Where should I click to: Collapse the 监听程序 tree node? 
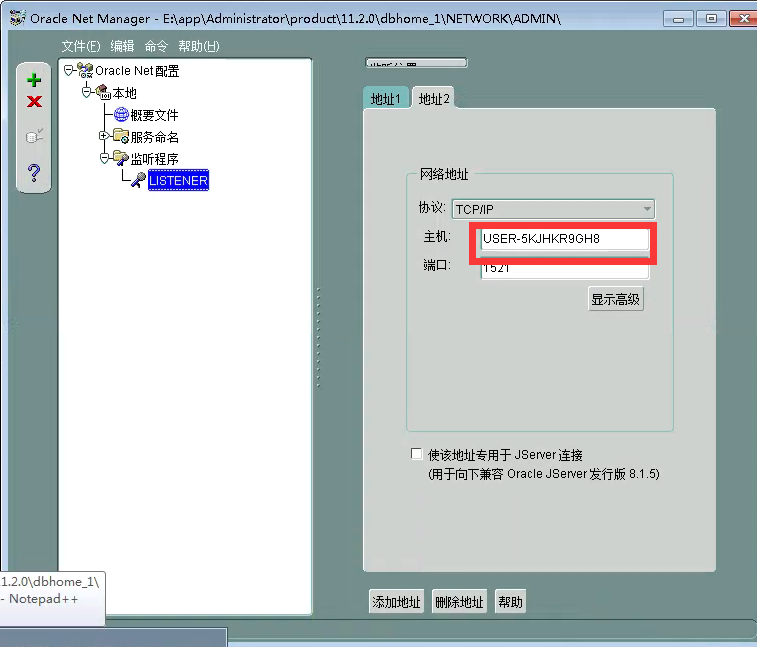[x=104, y=158]
